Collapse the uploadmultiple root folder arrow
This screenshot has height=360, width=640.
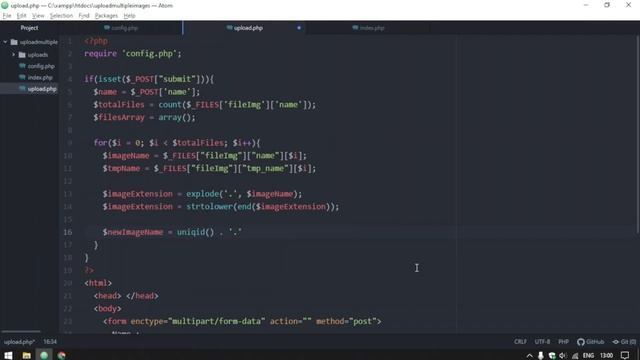click(5, 42)
